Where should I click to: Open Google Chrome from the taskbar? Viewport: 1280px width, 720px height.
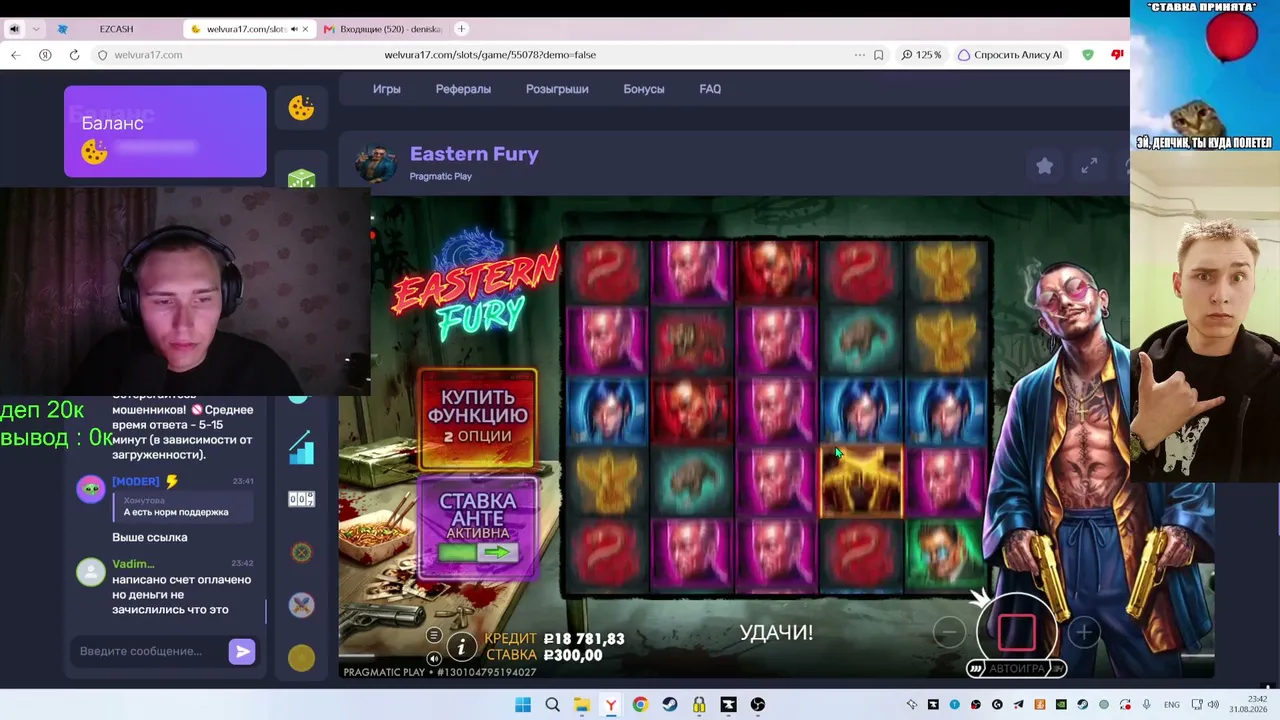point(640,705)
